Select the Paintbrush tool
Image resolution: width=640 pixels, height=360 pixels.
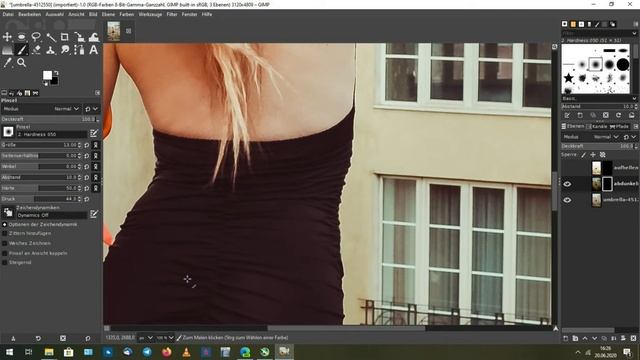coord(22,50)
